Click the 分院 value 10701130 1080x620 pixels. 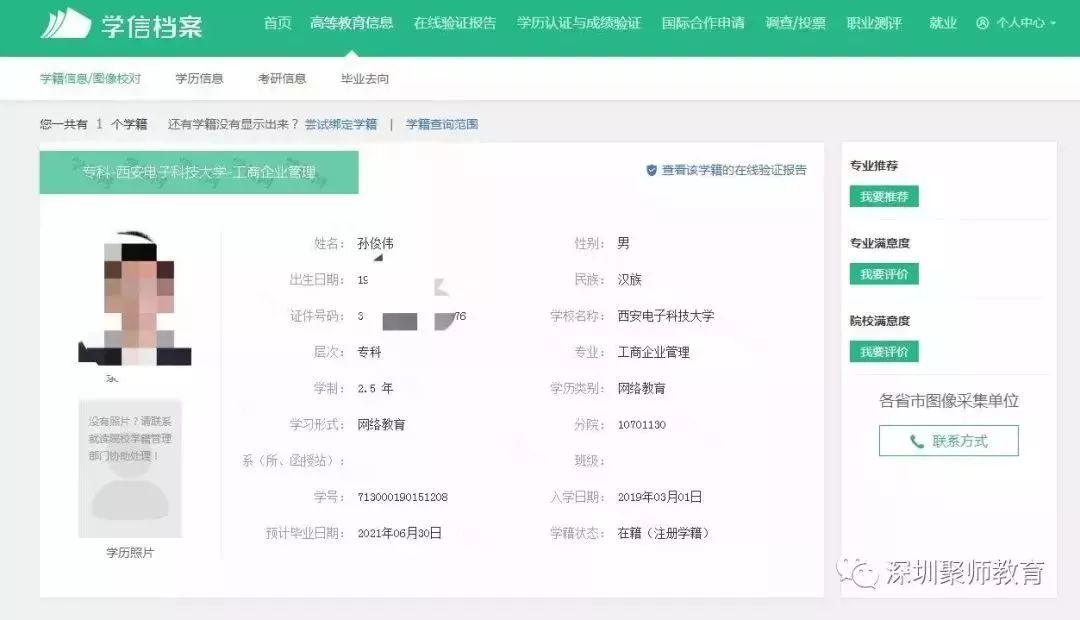pyautogui.click(x=641, y=424)
